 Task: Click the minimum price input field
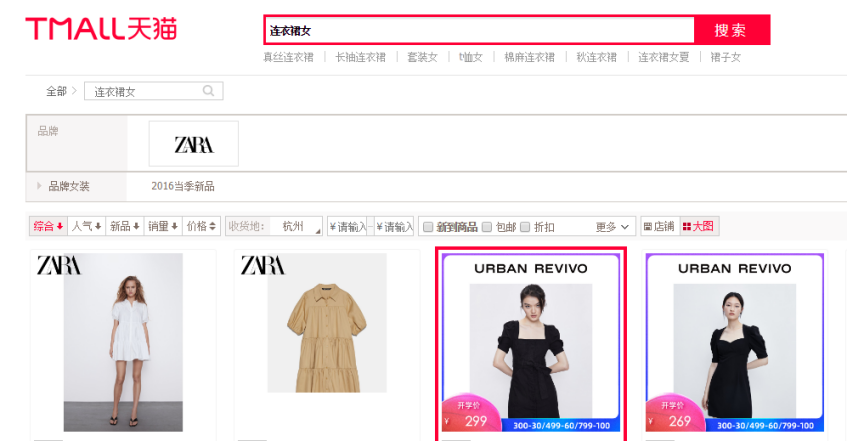click(x=347, y=227)
